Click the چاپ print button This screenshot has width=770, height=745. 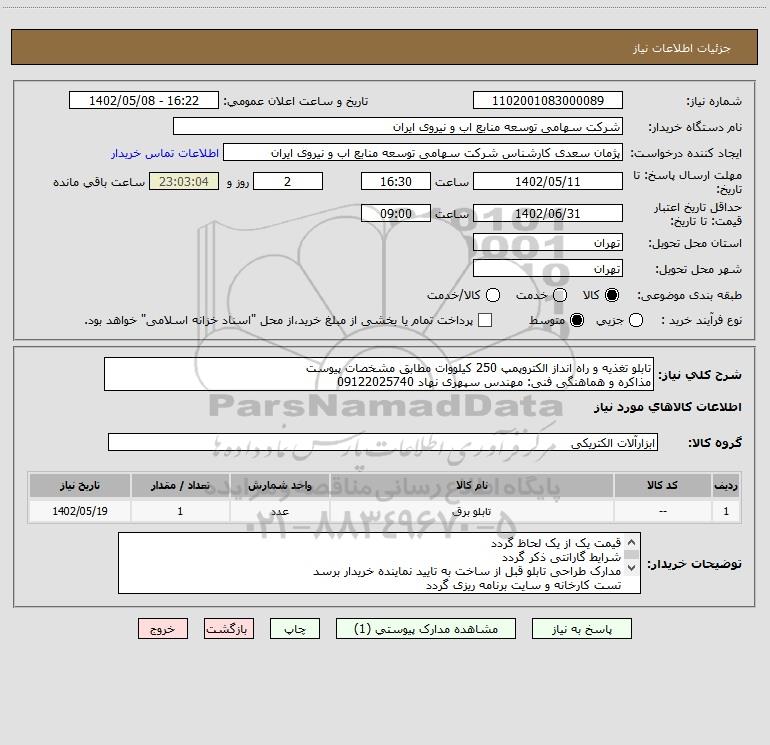[x=295, y=629]
